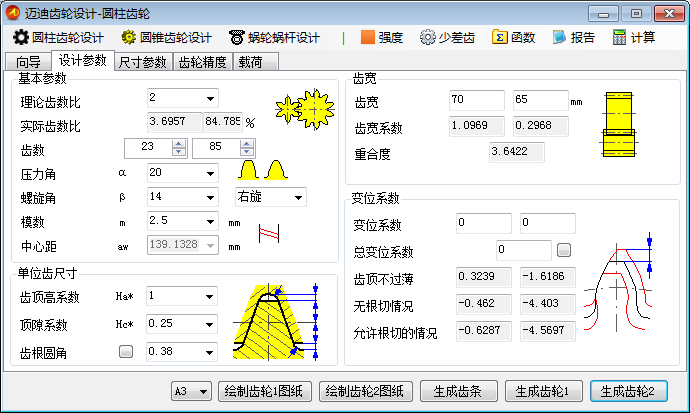The image size is (690, 413).
Task: Increase gear 1 tooth count 23
Action: [x=179, y=144]
